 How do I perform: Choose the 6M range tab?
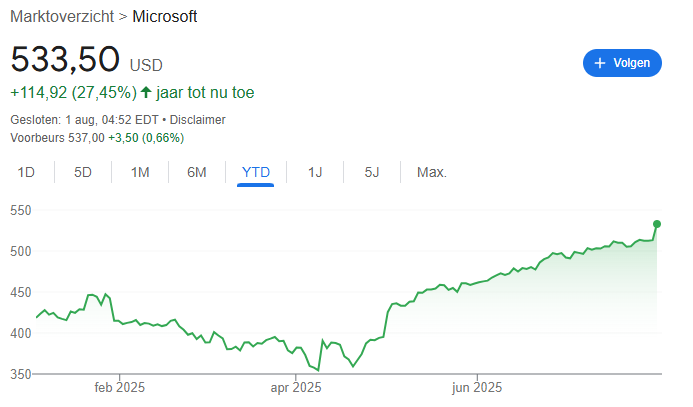(197, 172)
